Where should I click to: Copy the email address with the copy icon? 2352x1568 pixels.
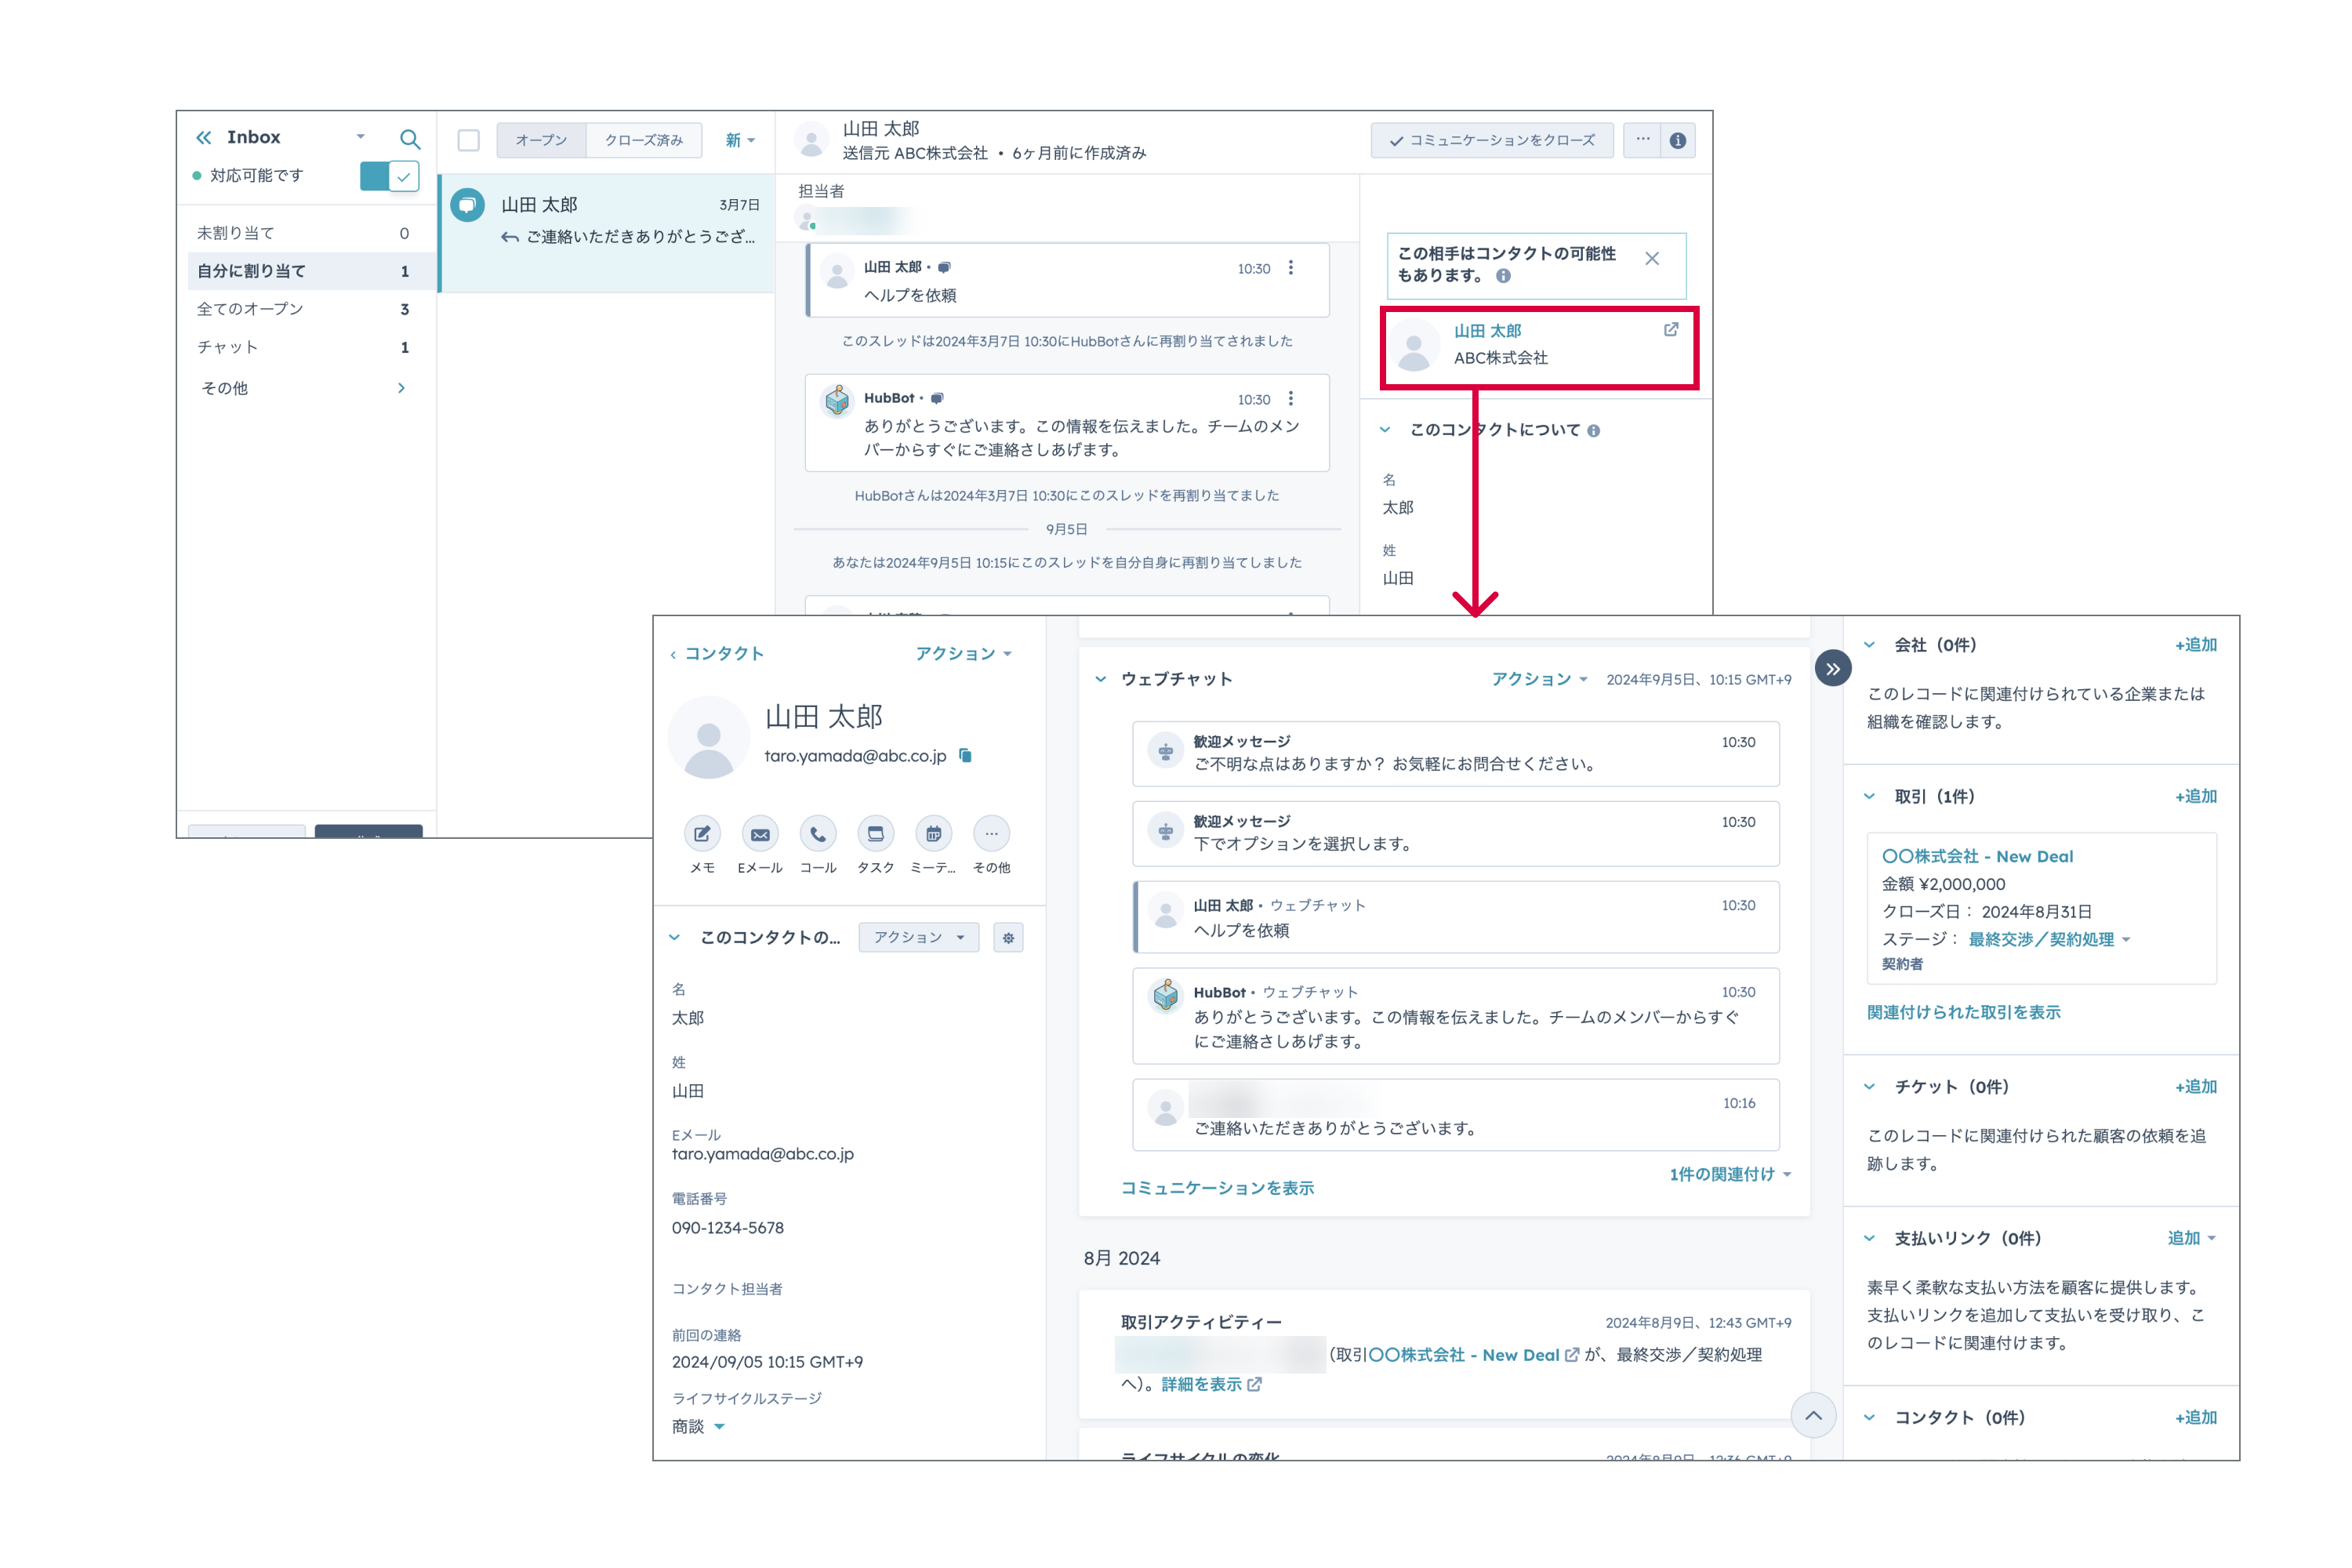[966, 756]
